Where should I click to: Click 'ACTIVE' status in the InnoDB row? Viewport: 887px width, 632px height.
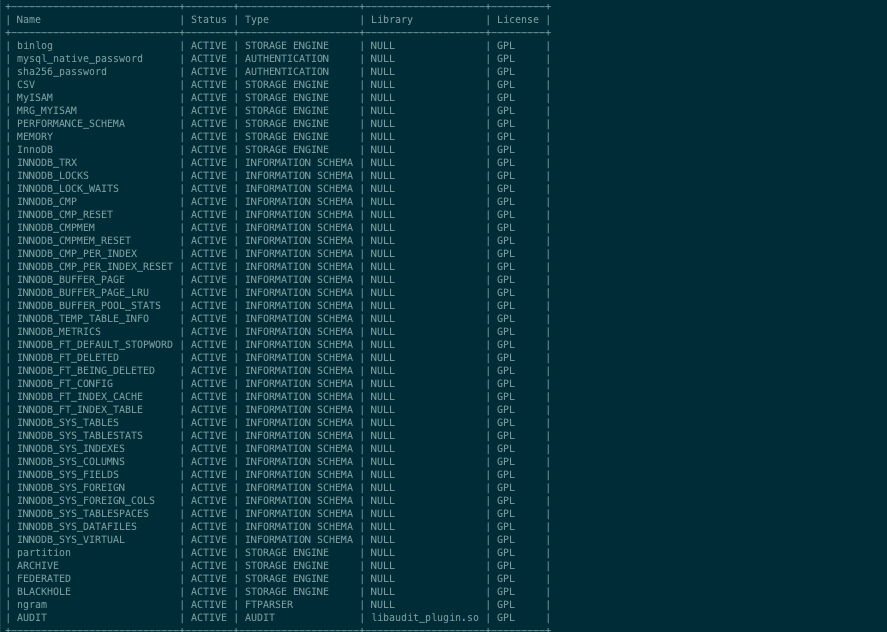pos(209,150)
